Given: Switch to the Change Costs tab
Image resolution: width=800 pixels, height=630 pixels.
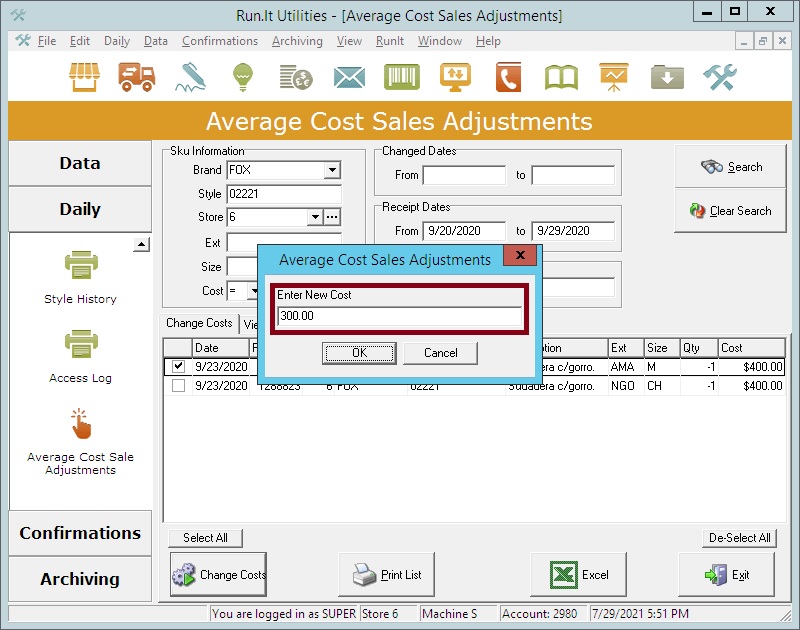Looking at the screenshot, I should [199, 323].
